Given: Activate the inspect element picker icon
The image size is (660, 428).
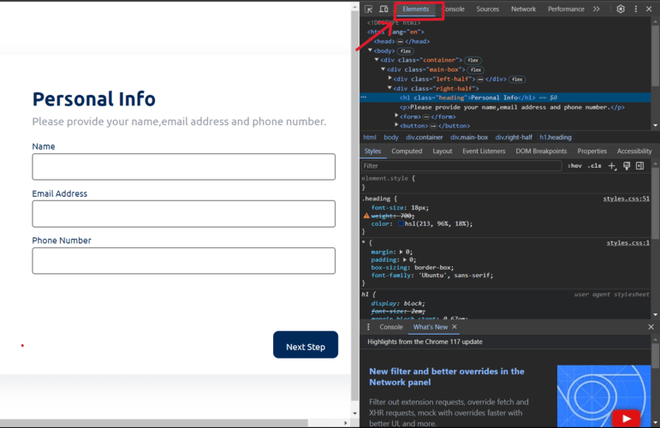Looking at the screenshot, I should coord(369,9).
